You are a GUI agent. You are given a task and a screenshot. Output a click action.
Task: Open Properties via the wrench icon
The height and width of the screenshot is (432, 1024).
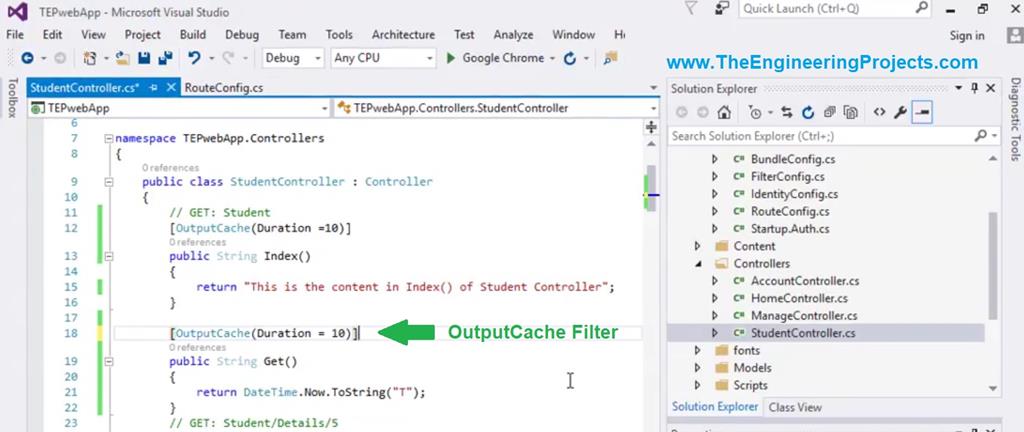pyautogui.click(x=900, y=112)
